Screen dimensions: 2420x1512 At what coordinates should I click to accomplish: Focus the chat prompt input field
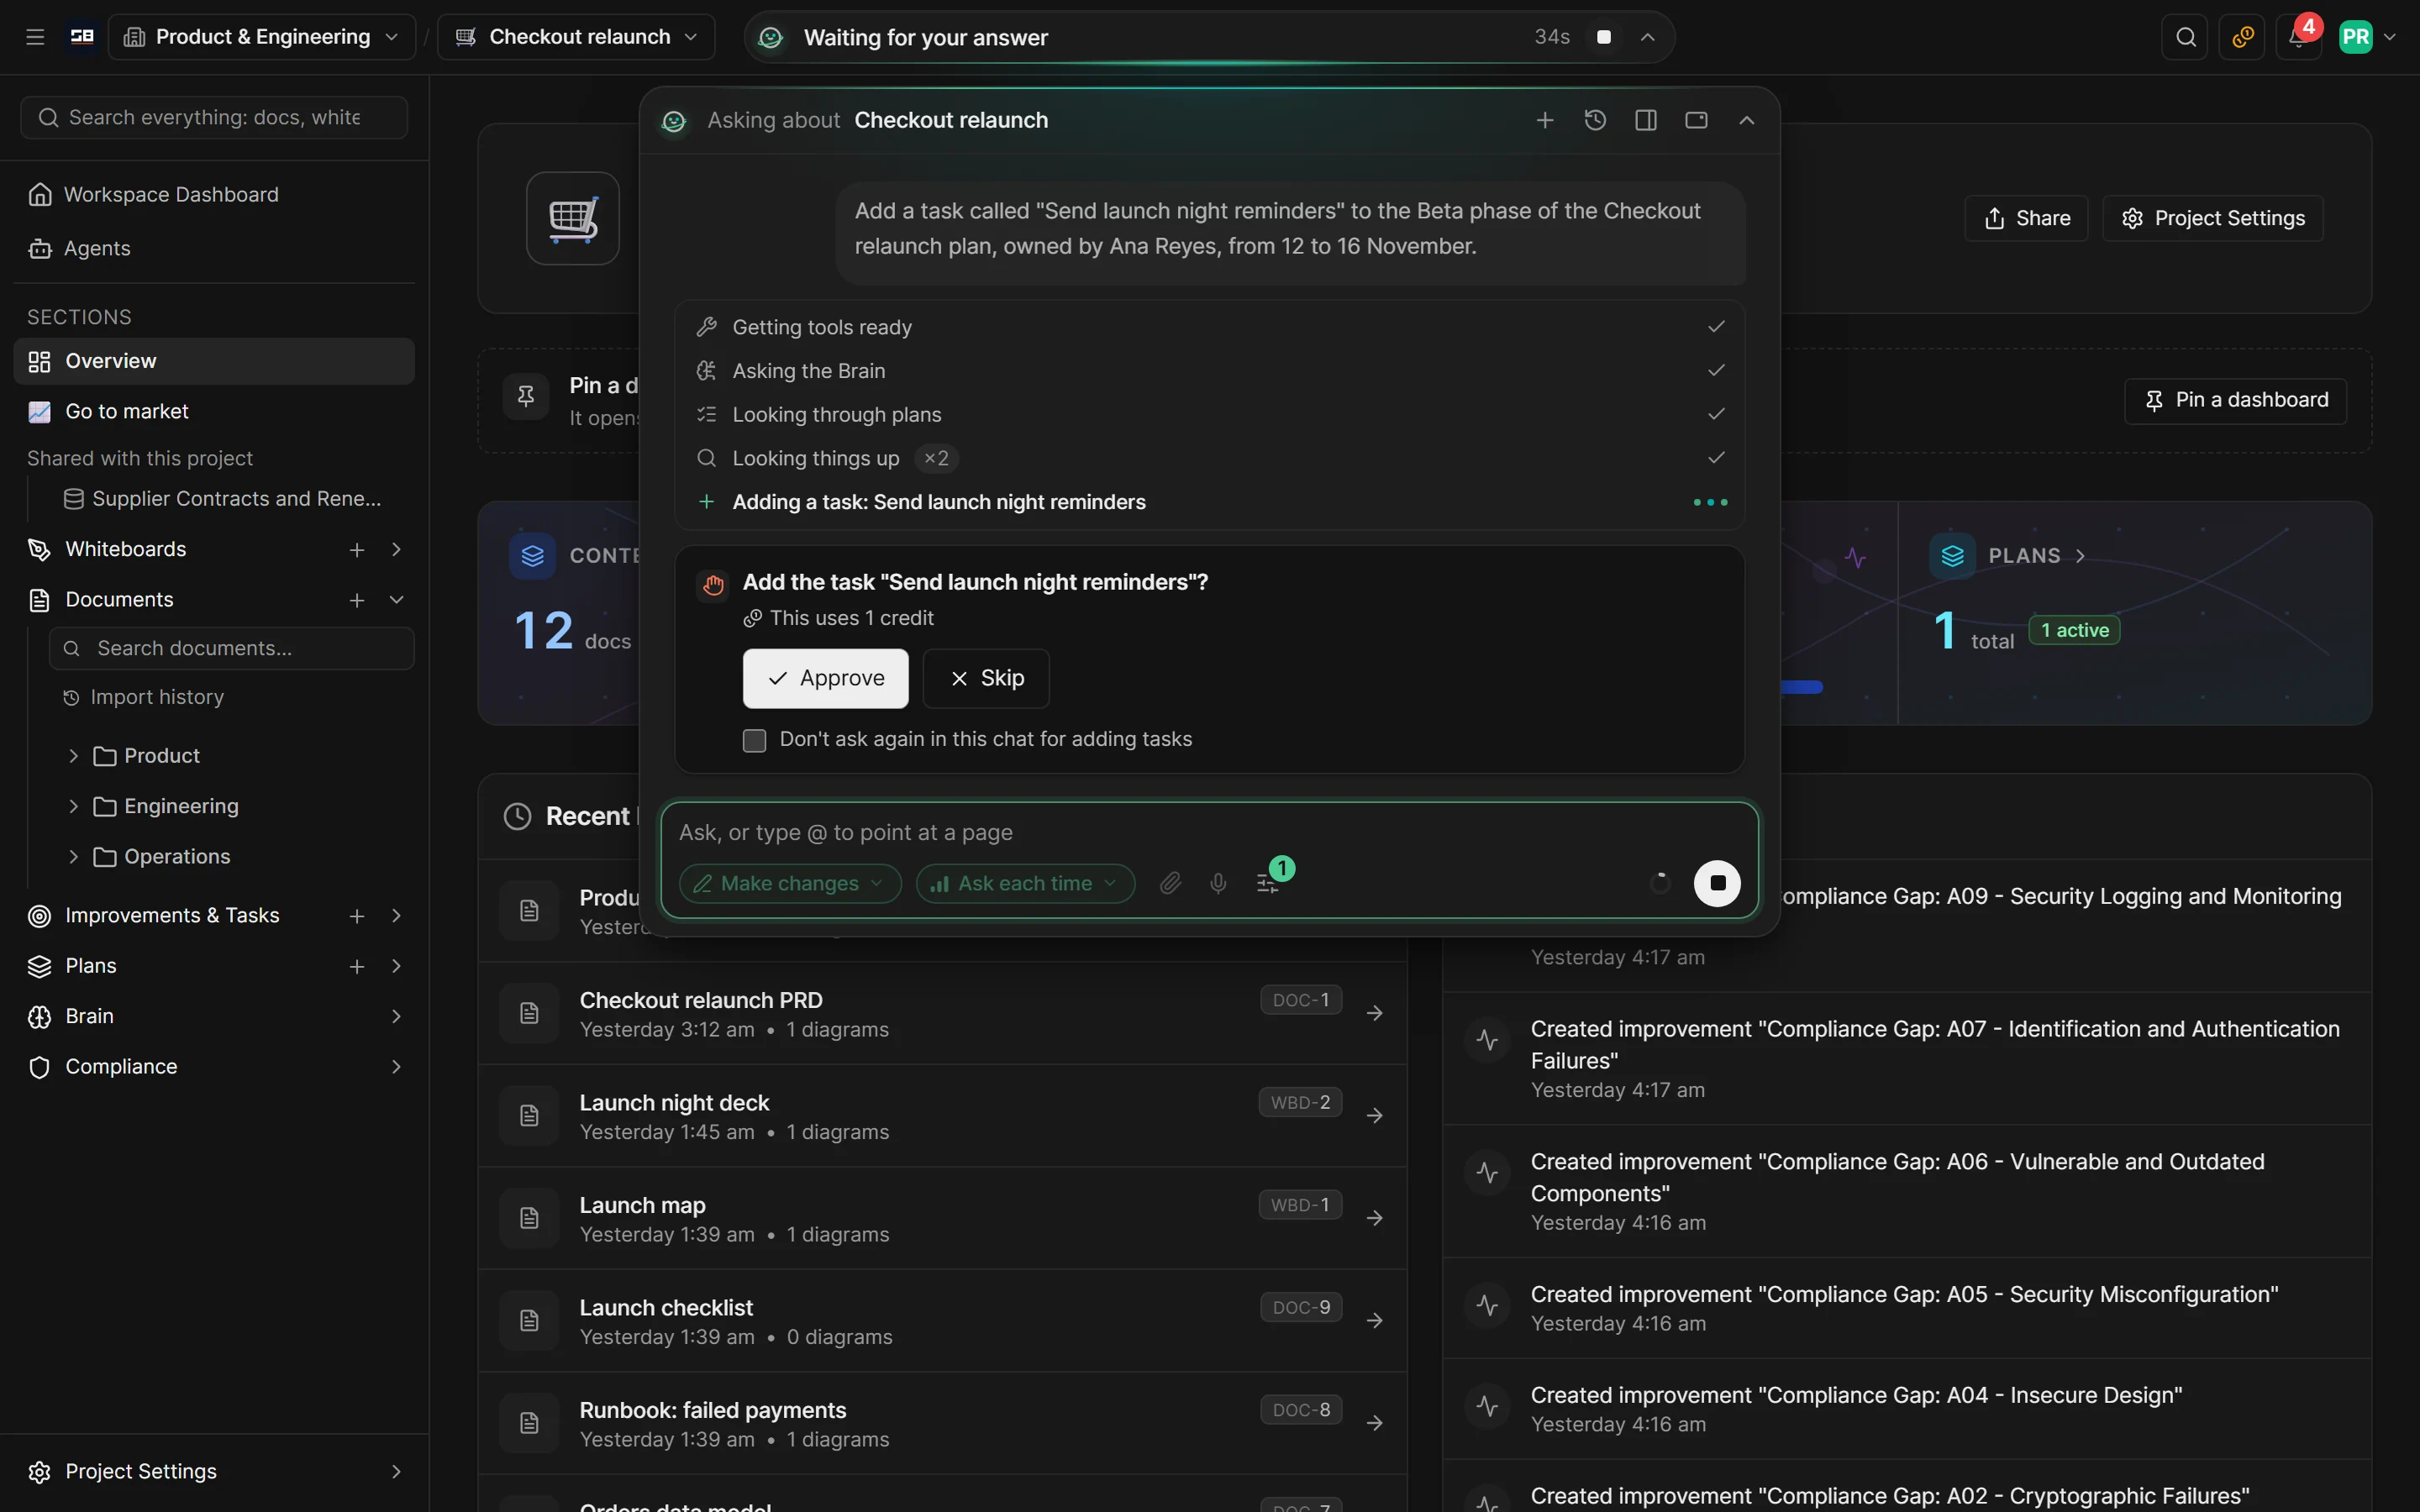pos(1209,832)
